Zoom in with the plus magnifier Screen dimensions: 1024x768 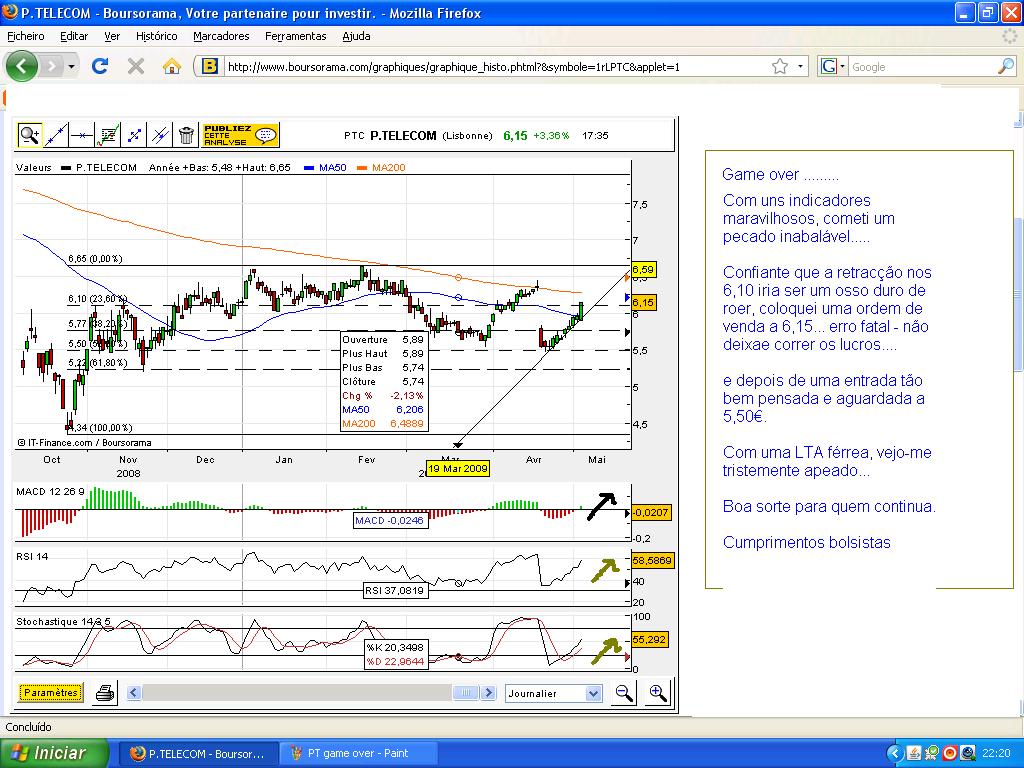(x=658, y=693)
